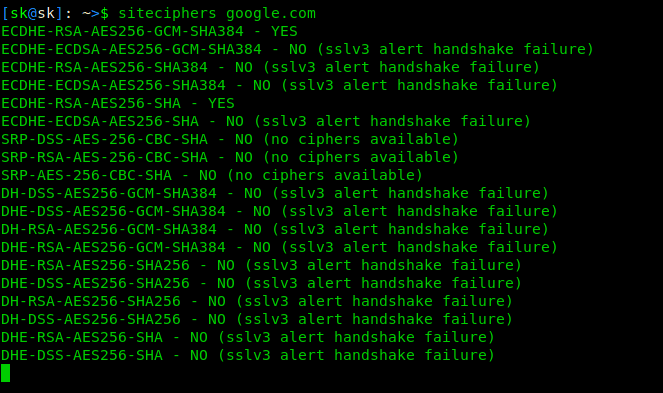Image resolution: width=663 pixels, height=393 pixels.
Task: Click the DH-RSA-AES256-GCM-SHA384 line
Action: pyautogui.click(x=275, y=229)
